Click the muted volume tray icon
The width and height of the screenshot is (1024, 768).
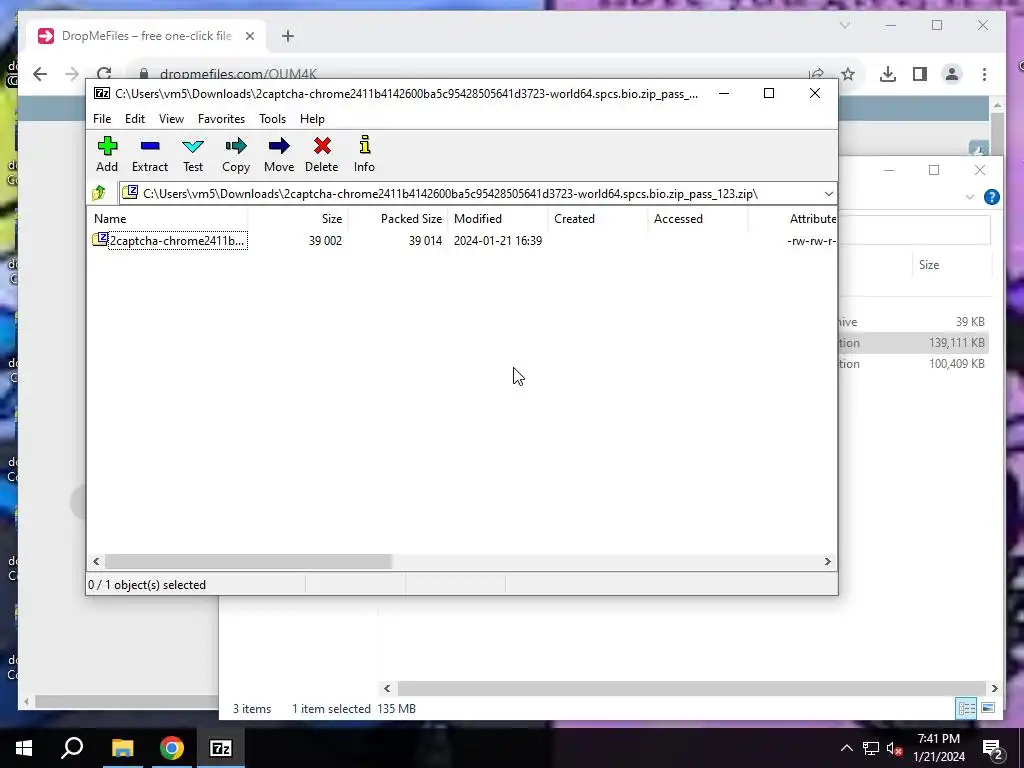pyautogui.click(x=895, y=748)
